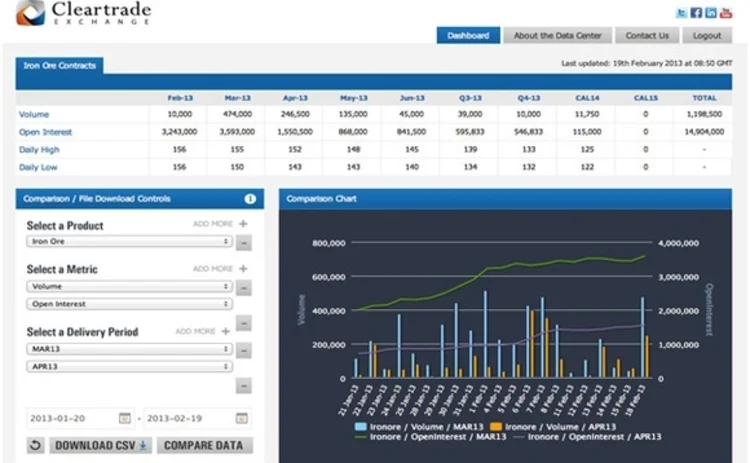750x463 pixels.
Task: Remove the Open Interest metric with its minus button
Action: (x=244, y=323)
